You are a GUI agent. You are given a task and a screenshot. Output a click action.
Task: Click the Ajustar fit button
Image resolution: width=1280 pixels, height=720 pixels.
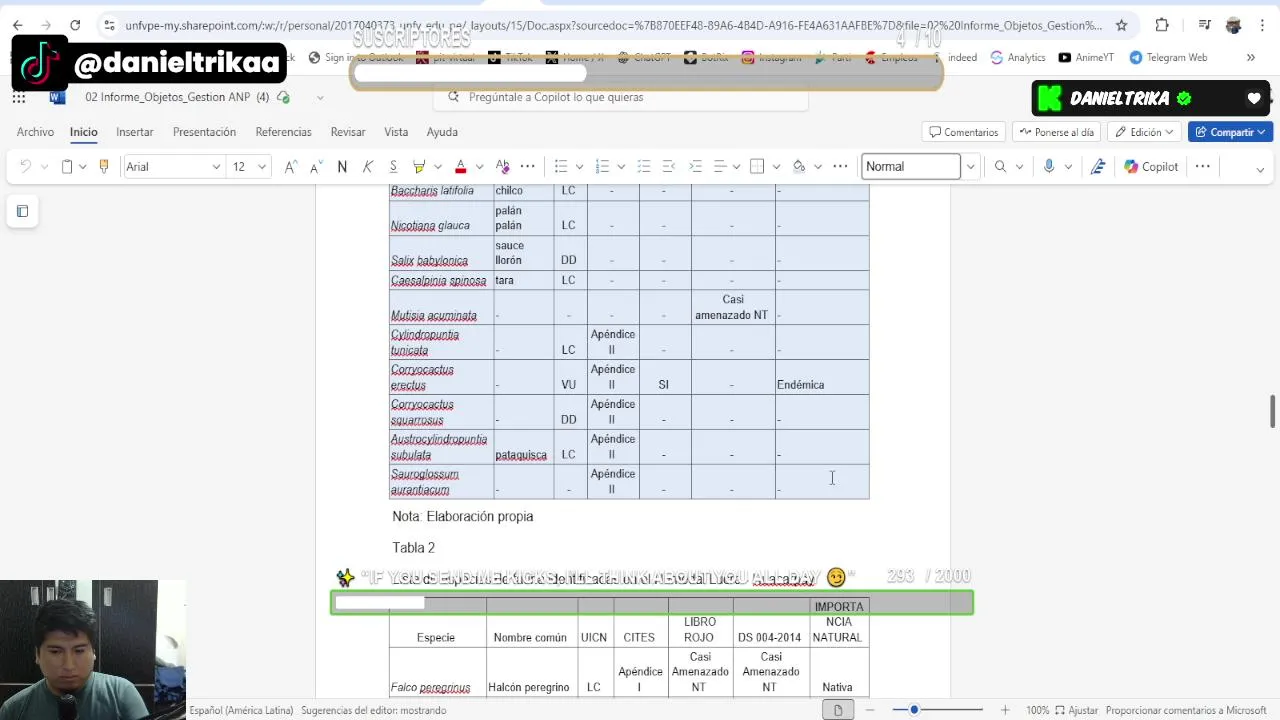(1077, 710)
